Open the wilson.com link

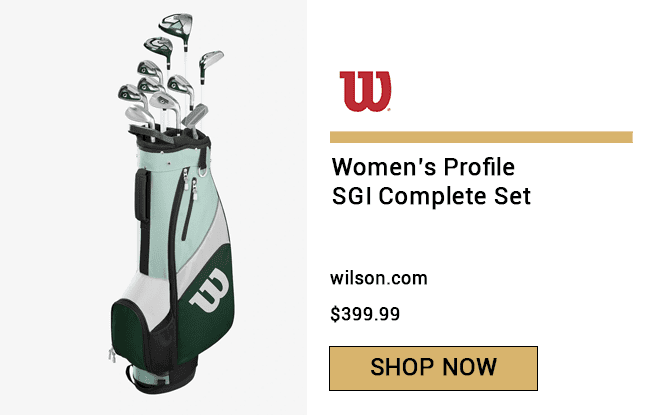pos(378,278)
